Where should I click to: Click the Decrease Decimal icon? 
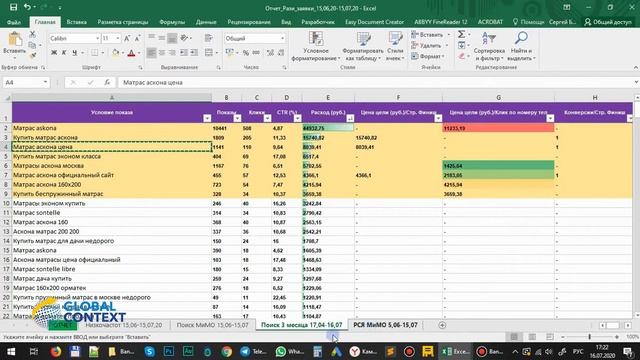tap(281, 53)
